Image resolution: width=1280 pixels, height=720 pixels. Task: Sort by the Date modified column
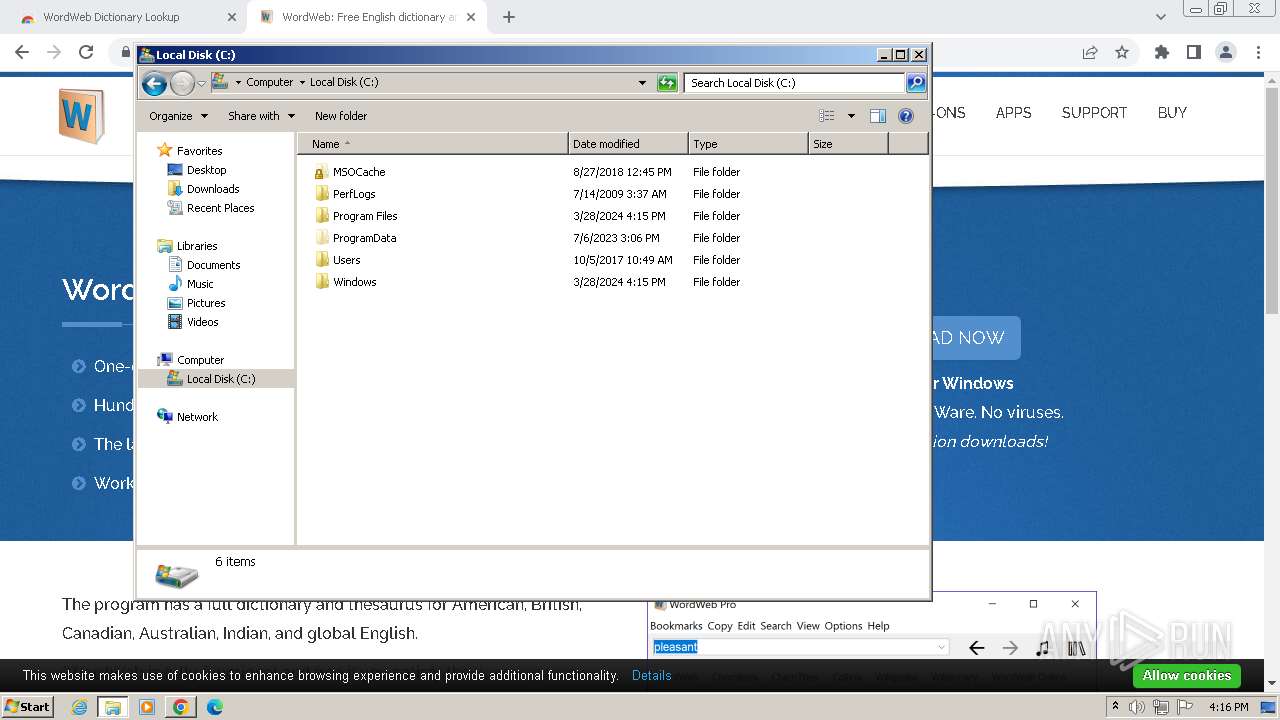(628, 144)
